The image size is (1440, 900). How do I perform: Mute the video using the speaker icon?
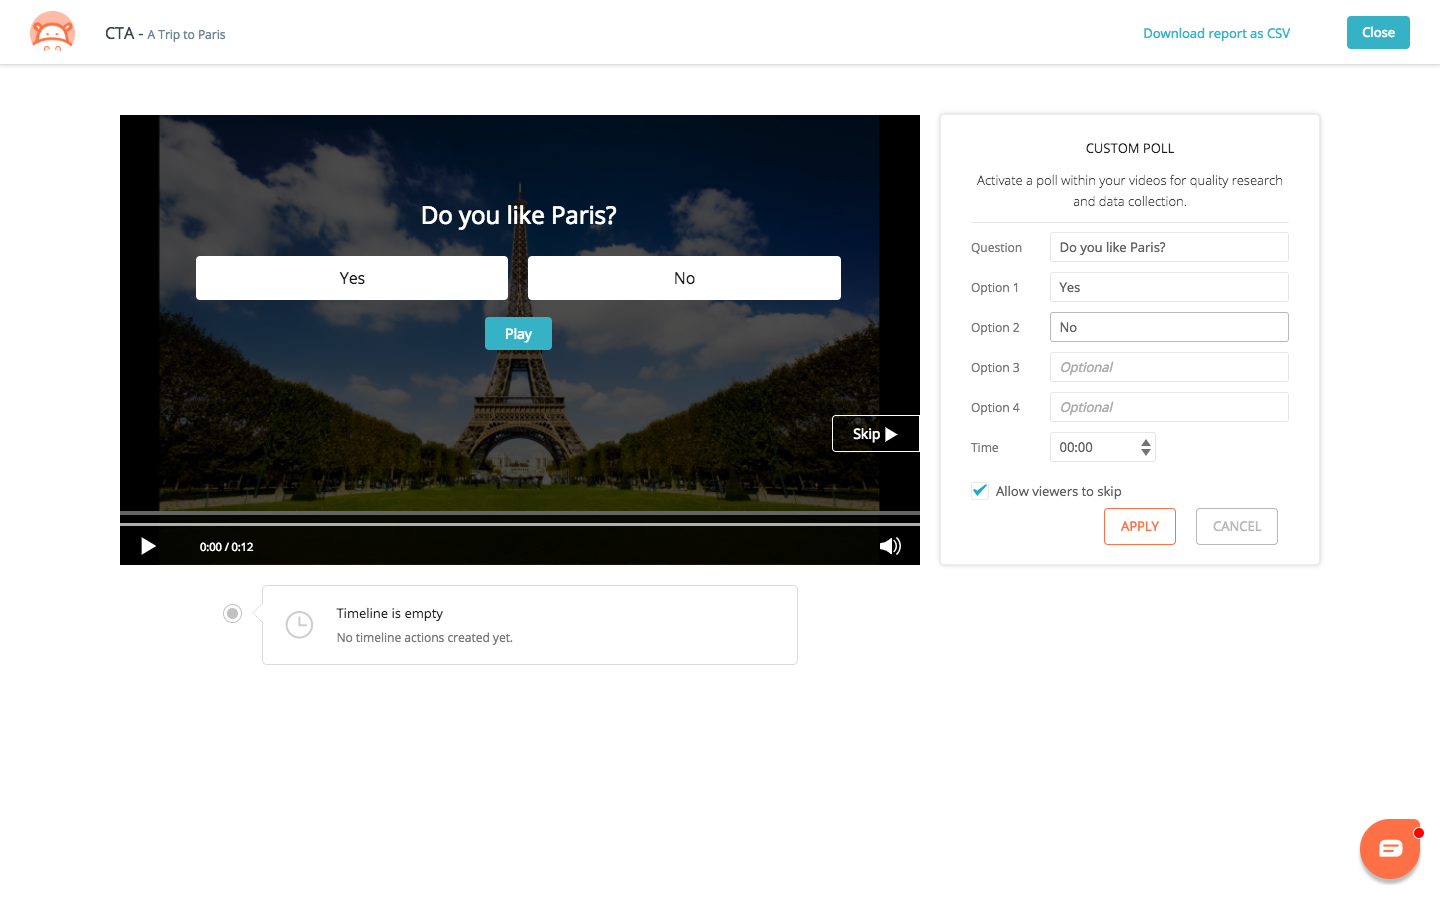[889, 546]
